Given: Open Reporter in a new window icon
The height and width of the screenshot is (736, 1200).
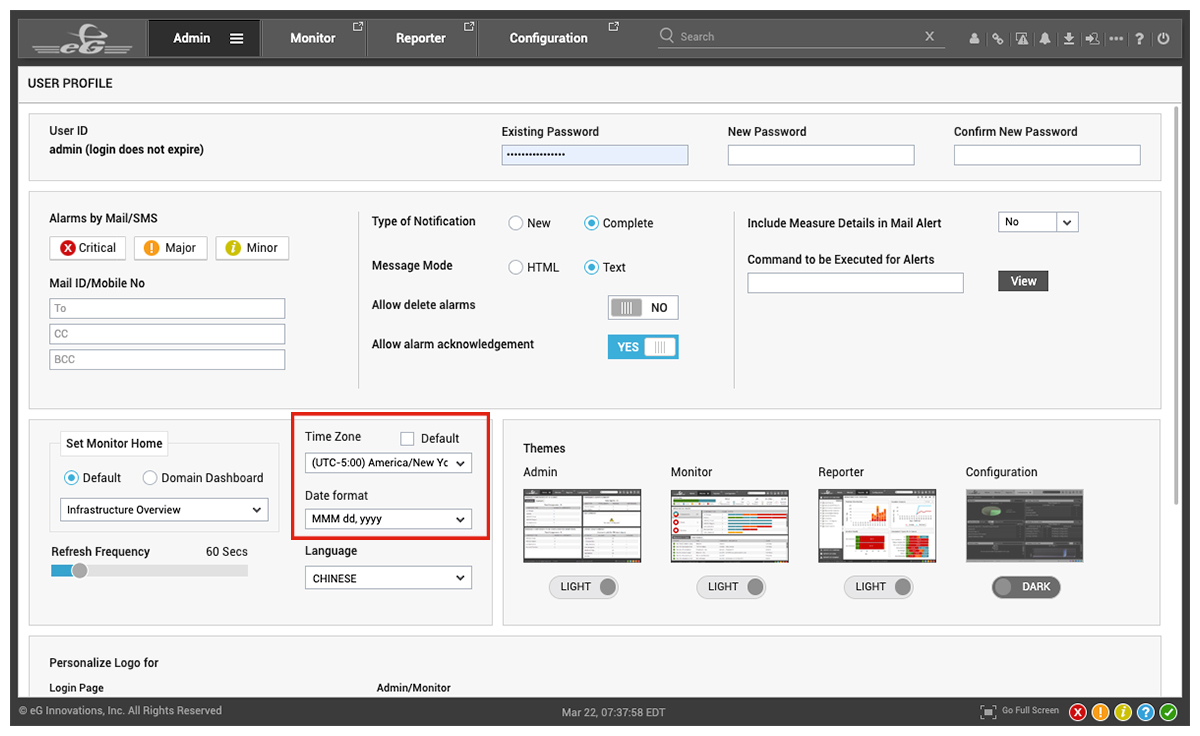Looking at the screenshot, I should (468, 27).
